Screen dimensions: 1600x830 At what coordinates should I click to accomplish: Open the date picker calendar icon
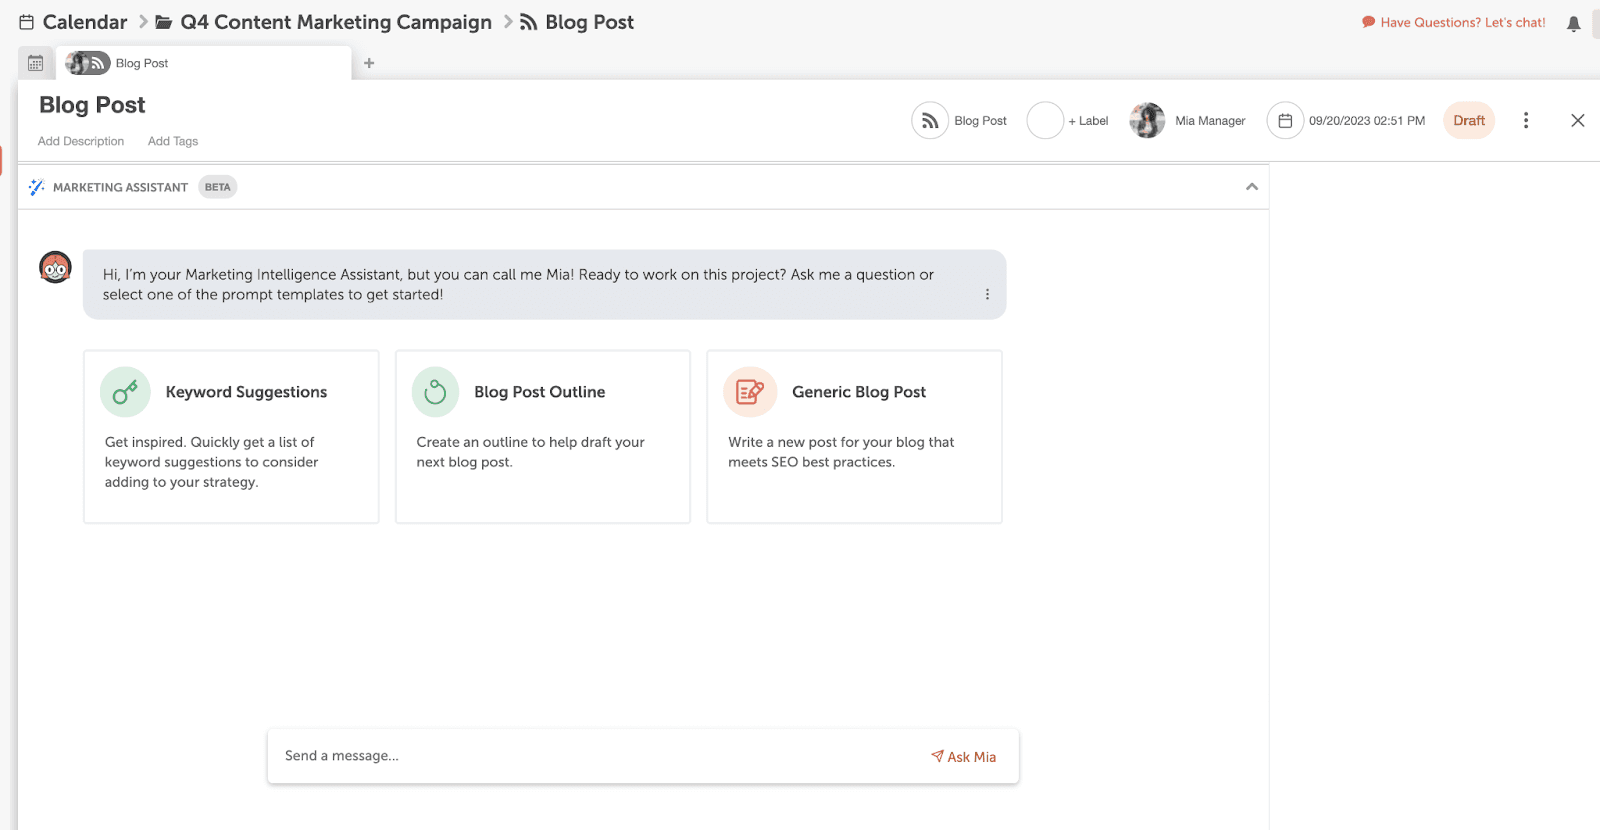pos(1285,121)
